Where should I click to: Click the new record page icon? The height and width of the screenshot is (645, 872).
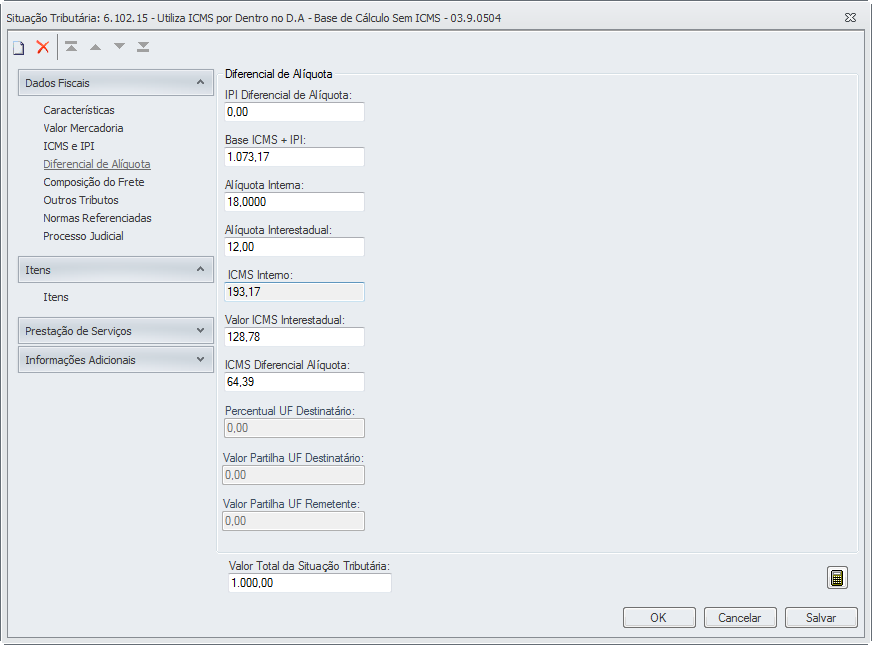point(18,47)
